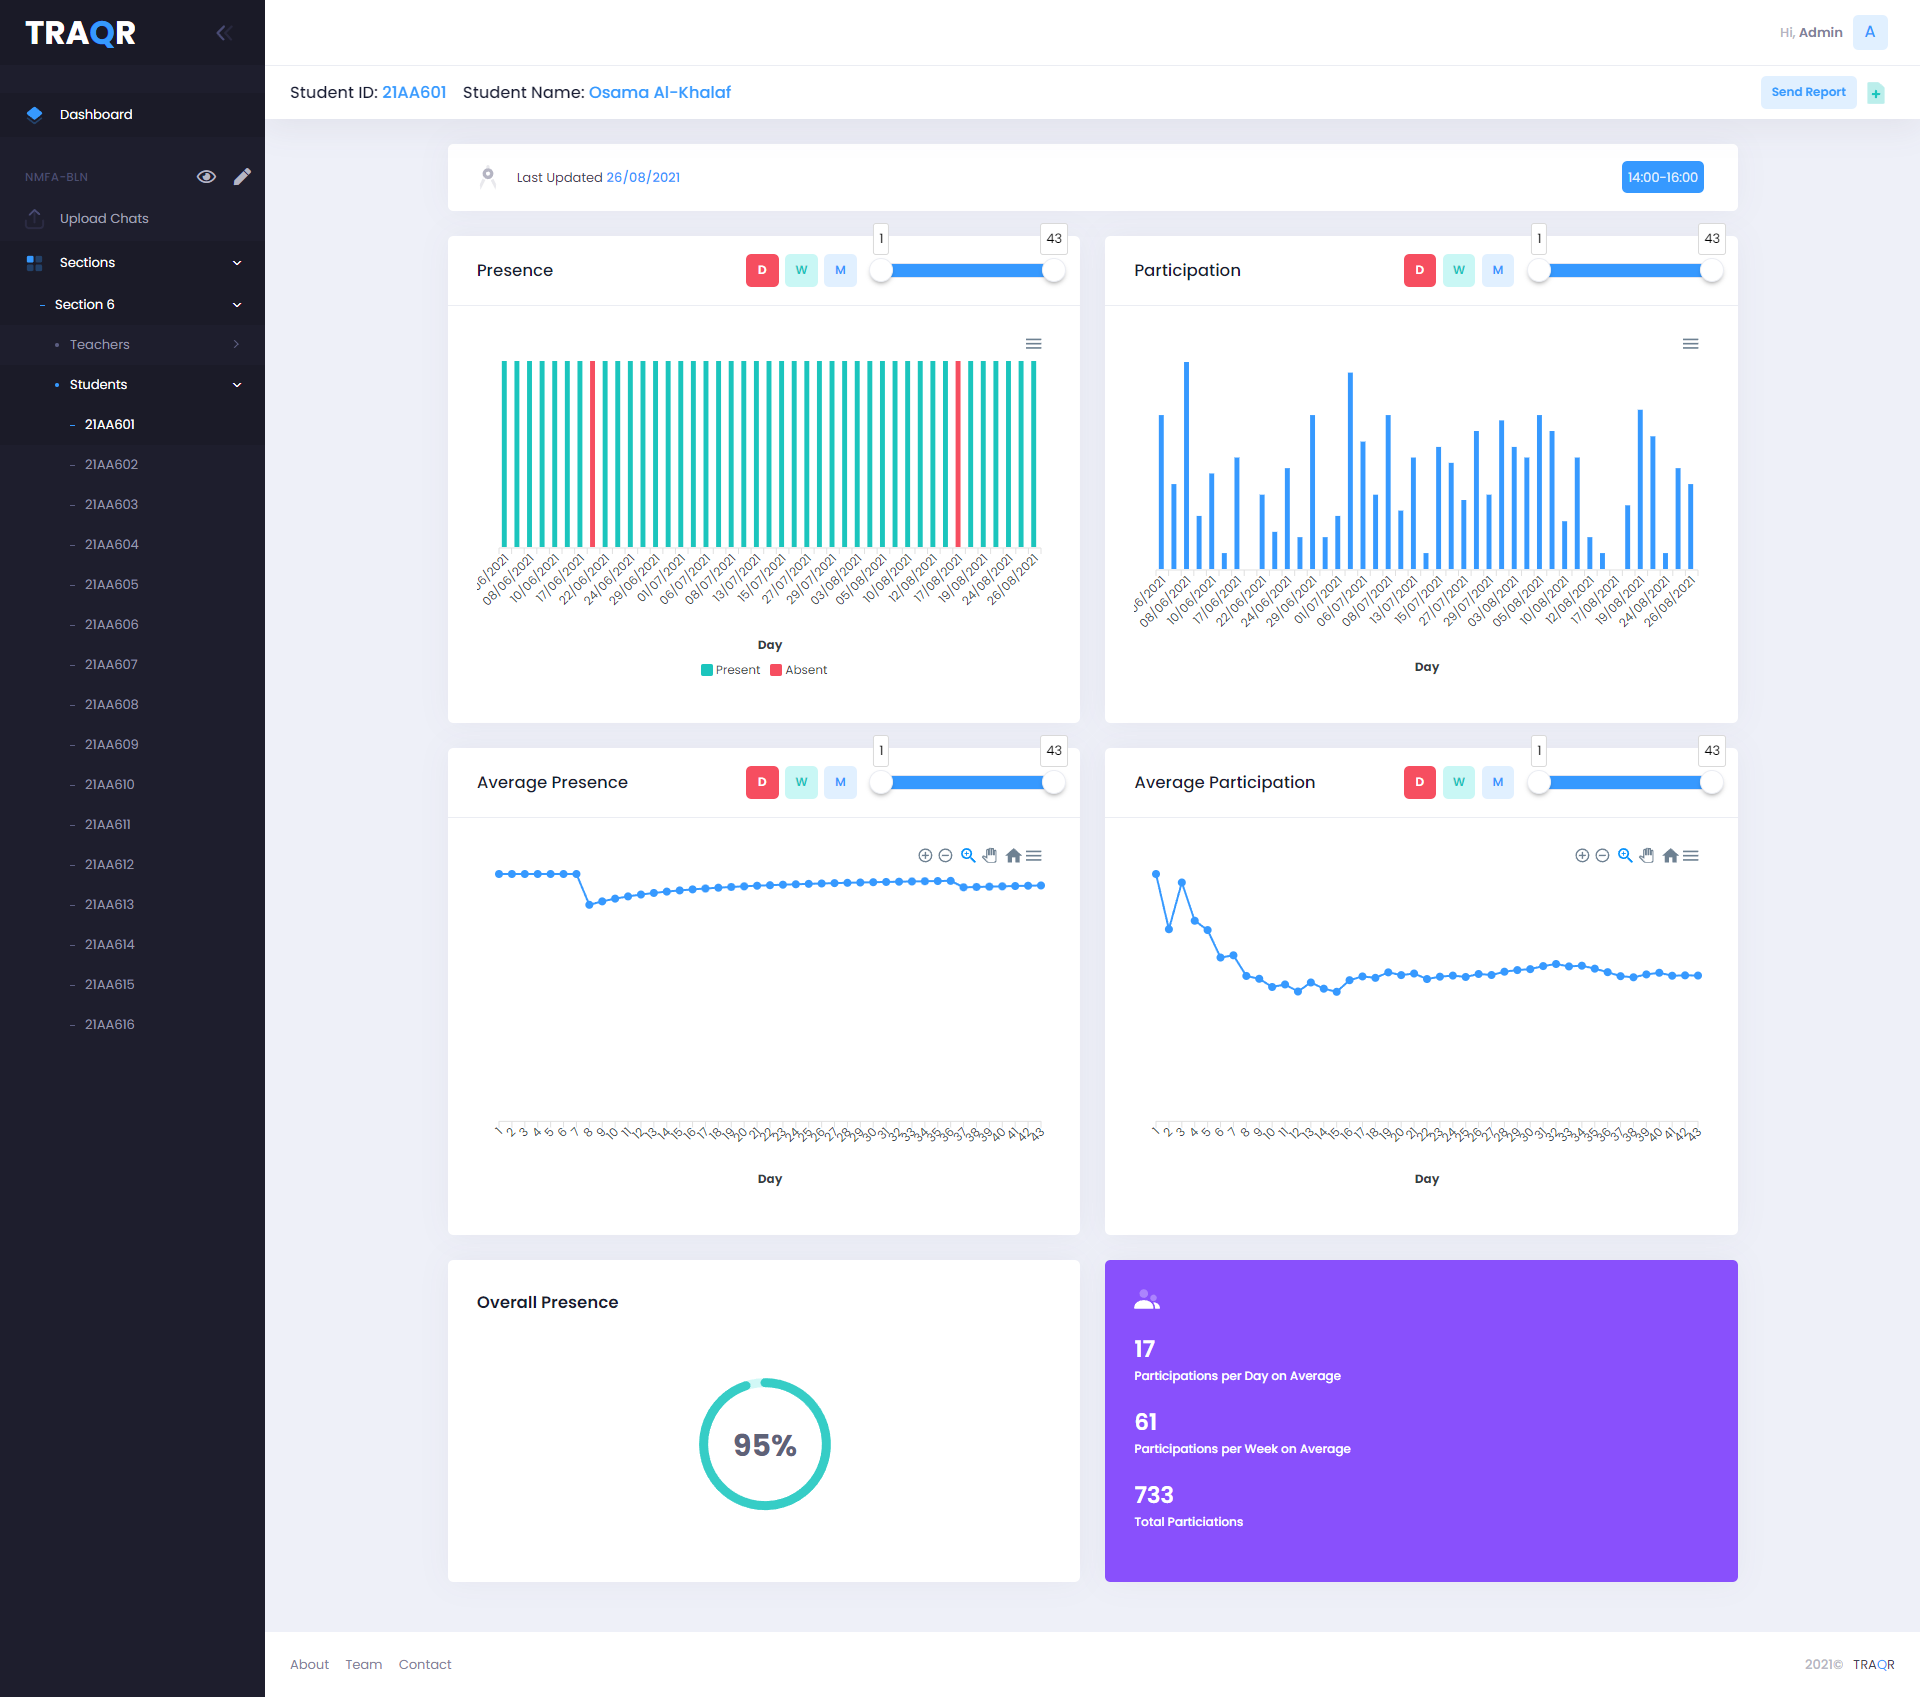Open the Team footer link

click(364, 1664)
